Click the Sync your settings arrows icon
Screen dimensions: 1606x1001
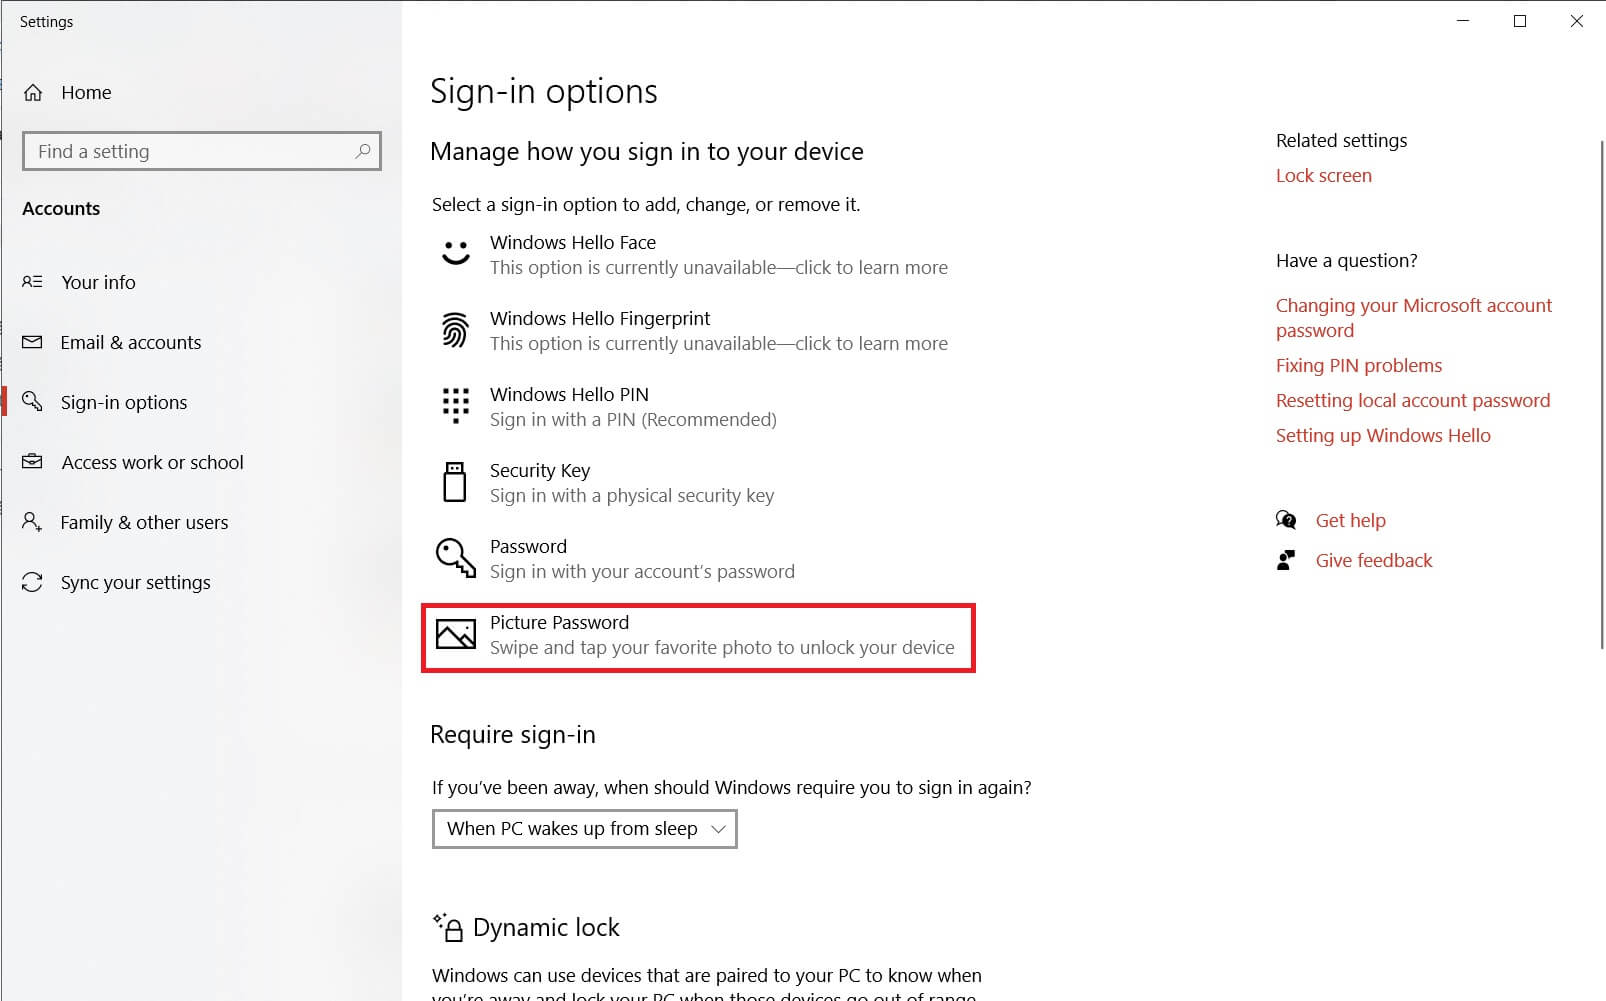pyautogui.click(x=32, y=582)
